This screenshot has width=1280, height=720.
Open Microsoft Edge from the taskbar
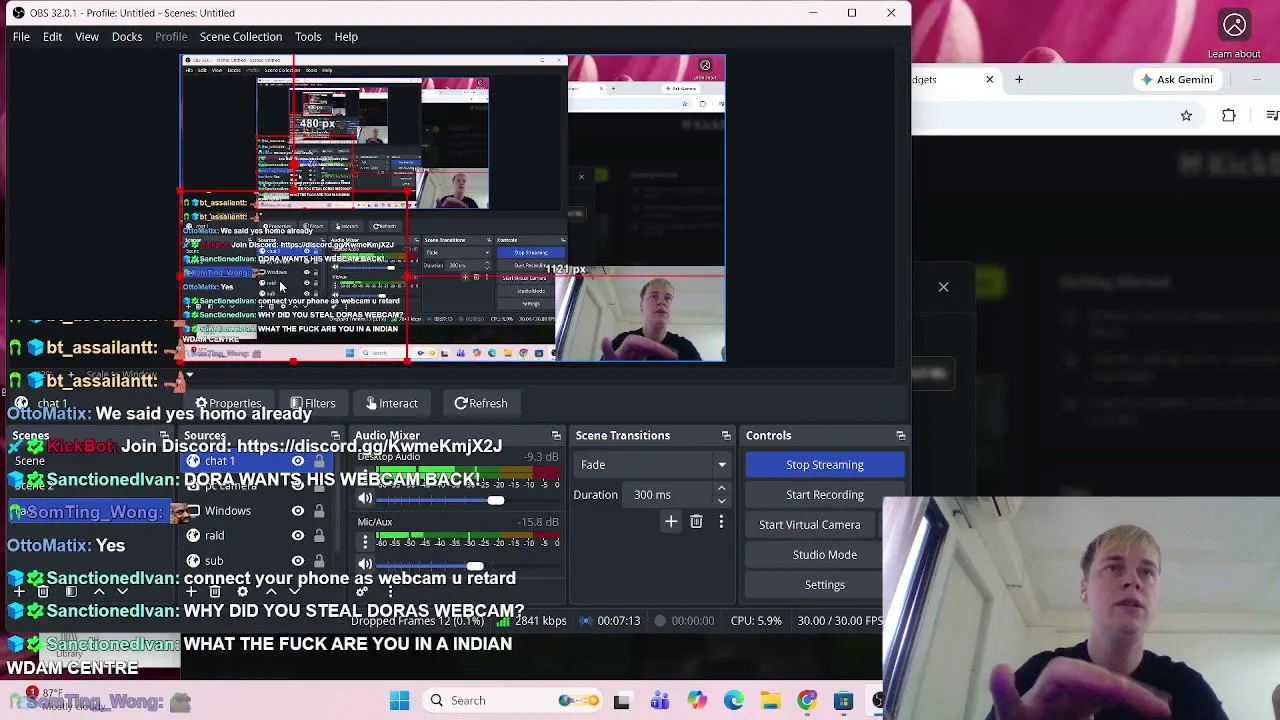point(733,701)
